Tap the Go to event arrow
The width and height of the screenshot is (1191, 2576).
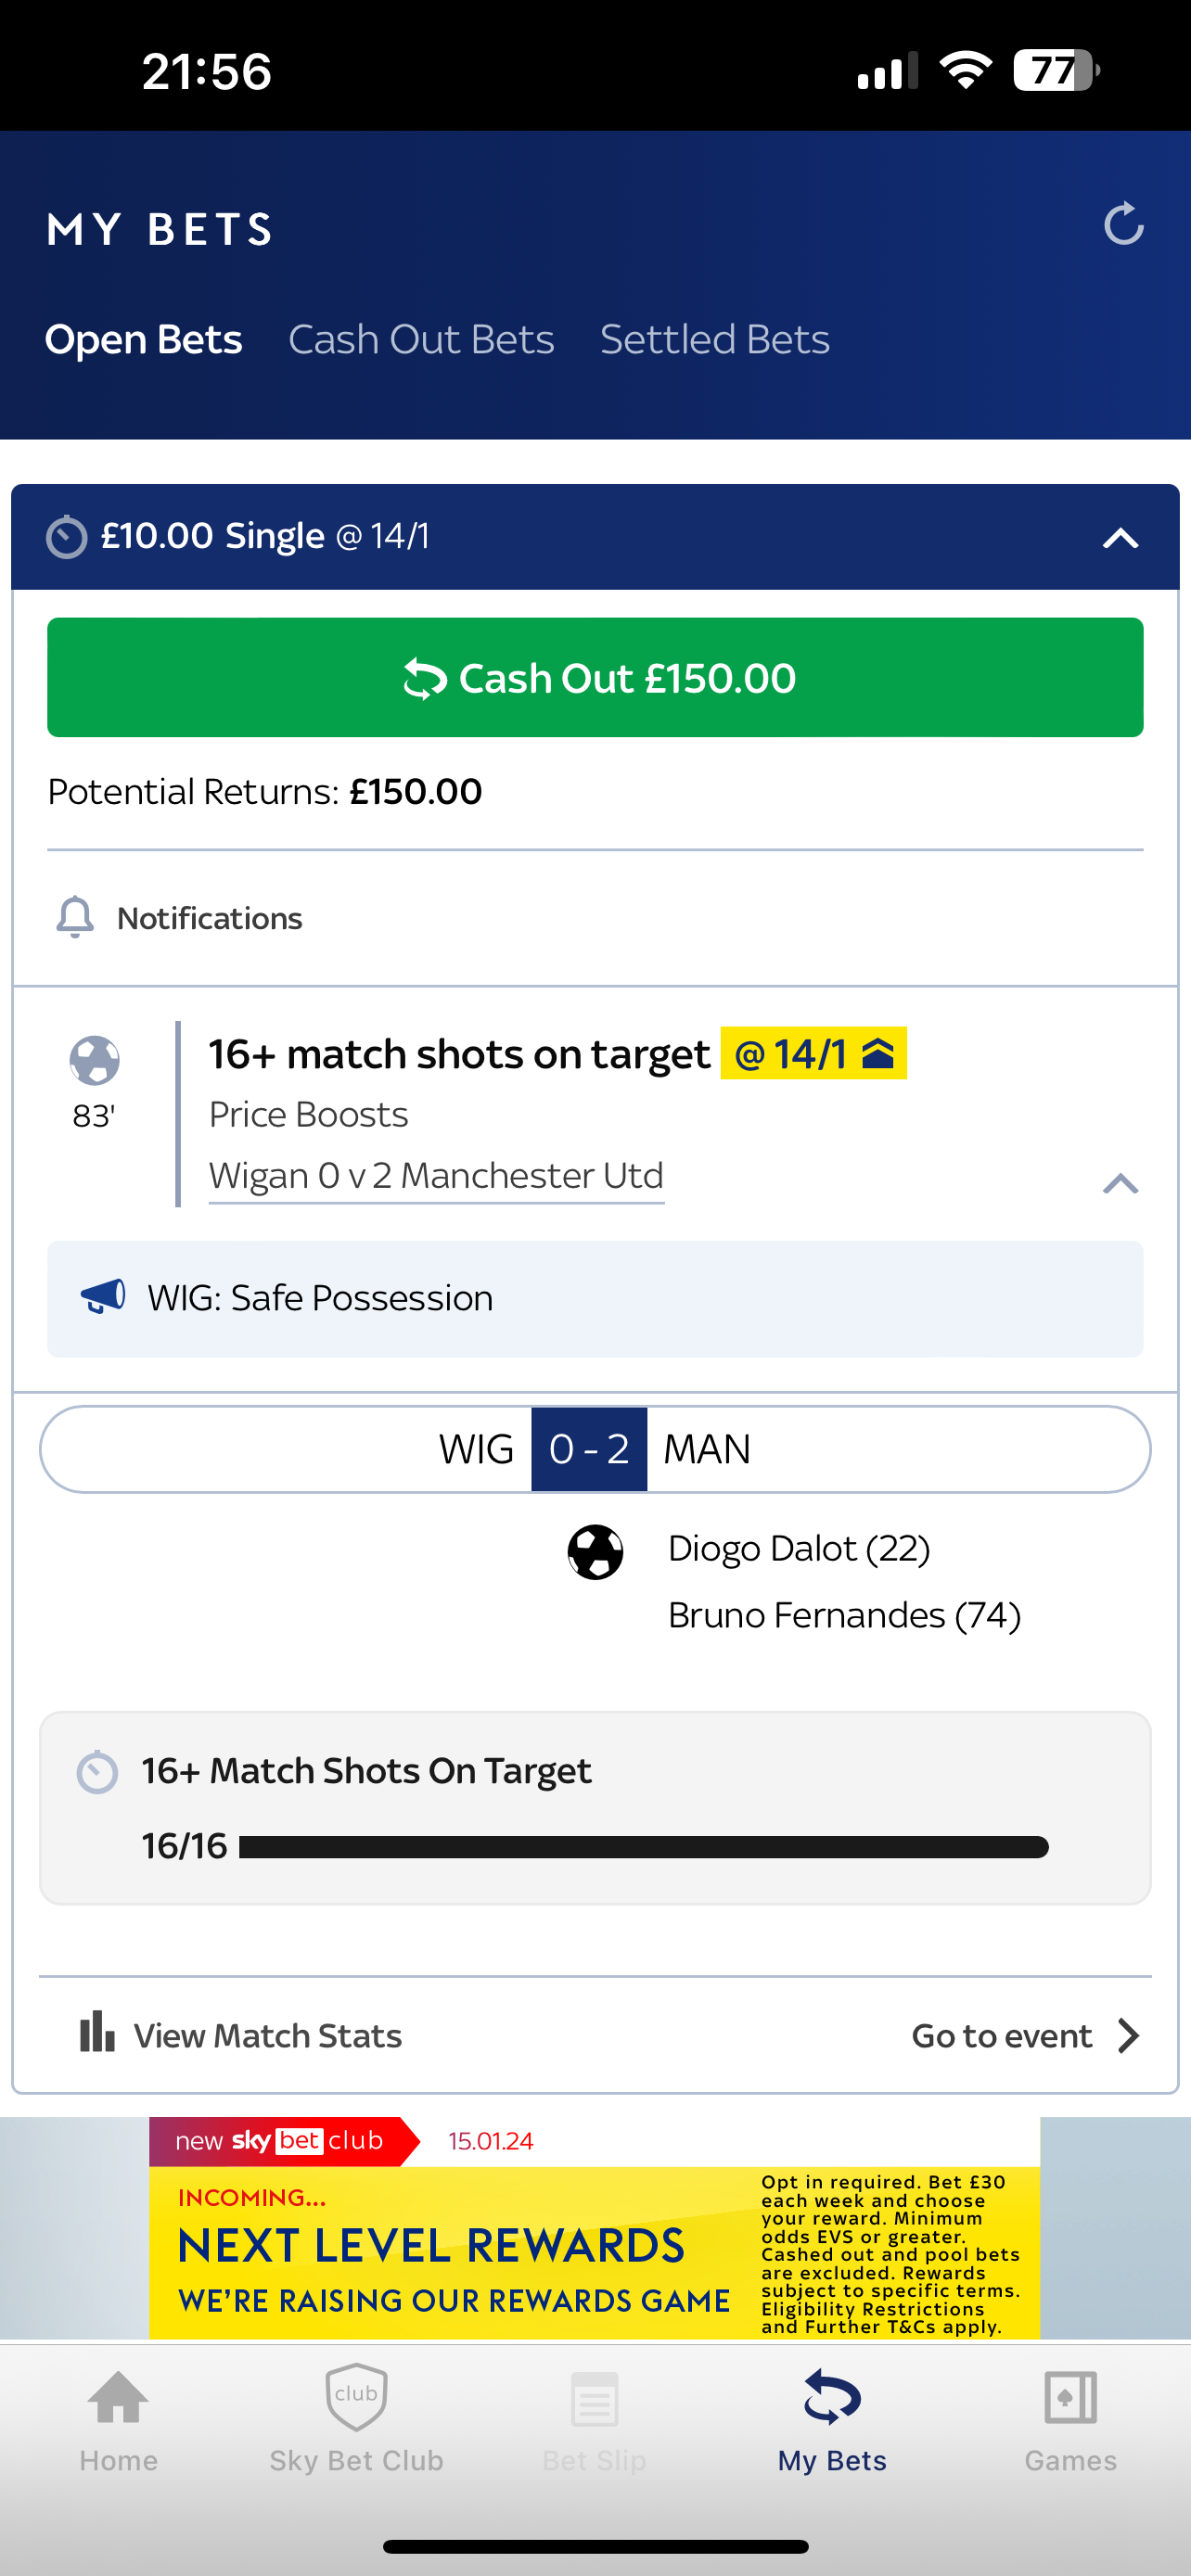[1128, 2035]
